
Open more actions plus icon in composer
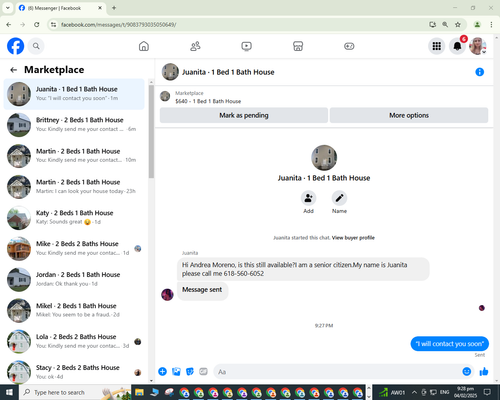click(162, 371)
